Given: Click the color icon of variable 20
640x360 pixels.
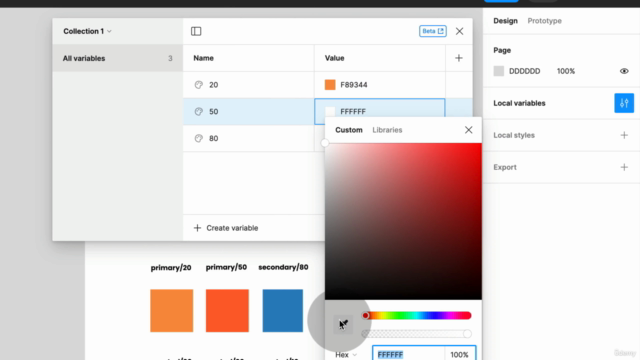Looking at the screenshot, I should point(198,85).
